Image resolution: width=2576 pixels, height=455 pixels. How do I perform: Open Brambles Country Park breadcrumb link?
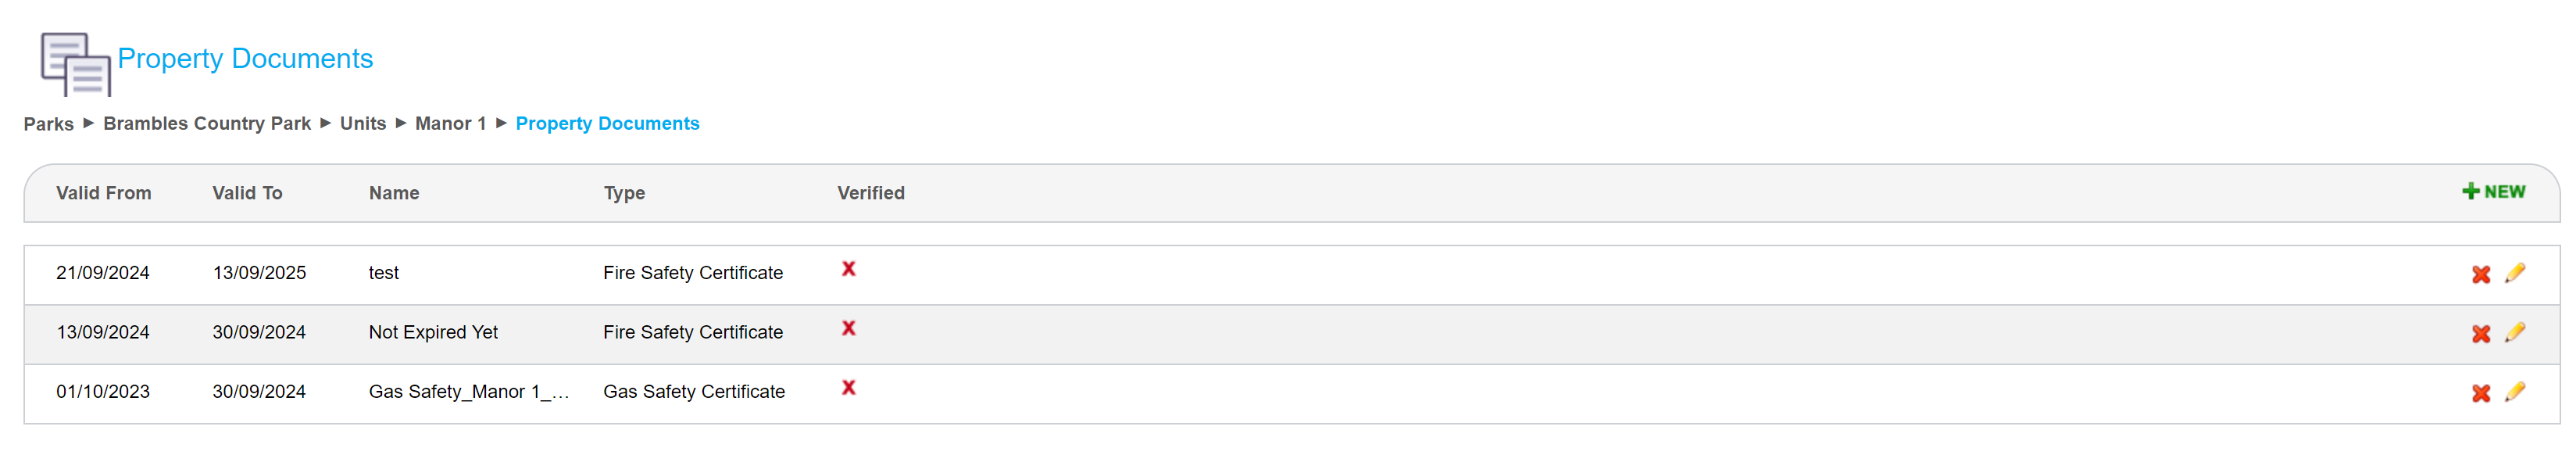coord(207,124)
